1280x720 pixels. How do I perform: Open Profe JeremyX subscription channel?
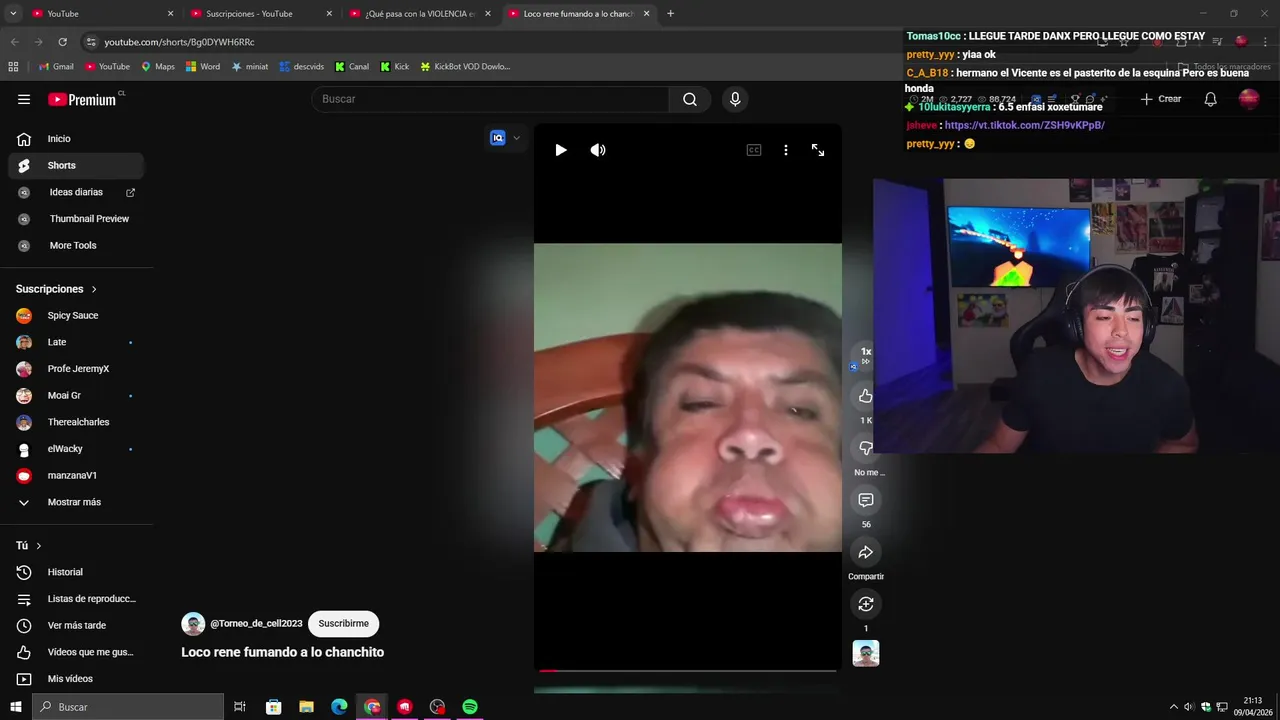(76, 369)
